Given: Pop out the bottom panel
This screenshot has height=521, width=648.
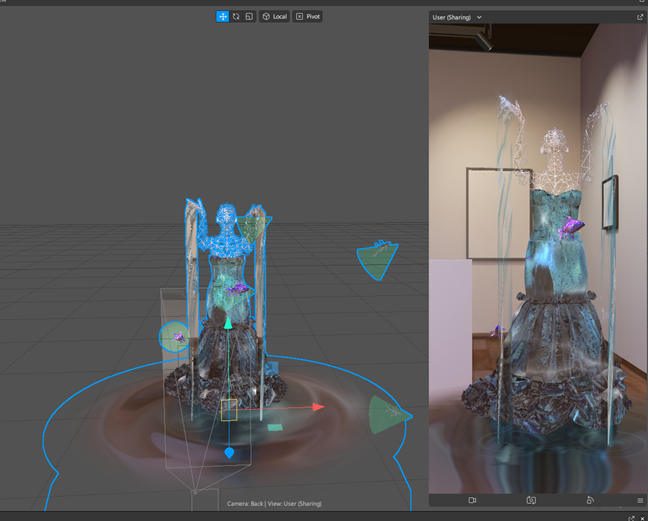Looking at the screenshot, I should pyautogui.click(x=631, y=518).
